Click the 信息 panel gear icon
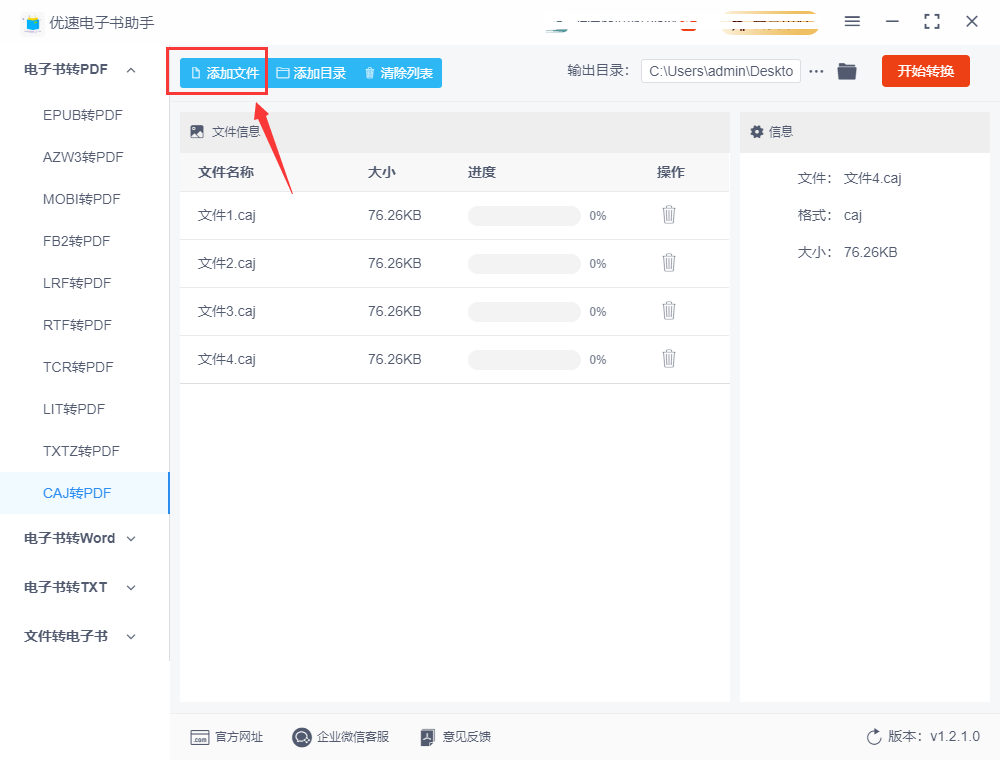This screenshot has height=760, width=1000. click(x=756, y=132)
